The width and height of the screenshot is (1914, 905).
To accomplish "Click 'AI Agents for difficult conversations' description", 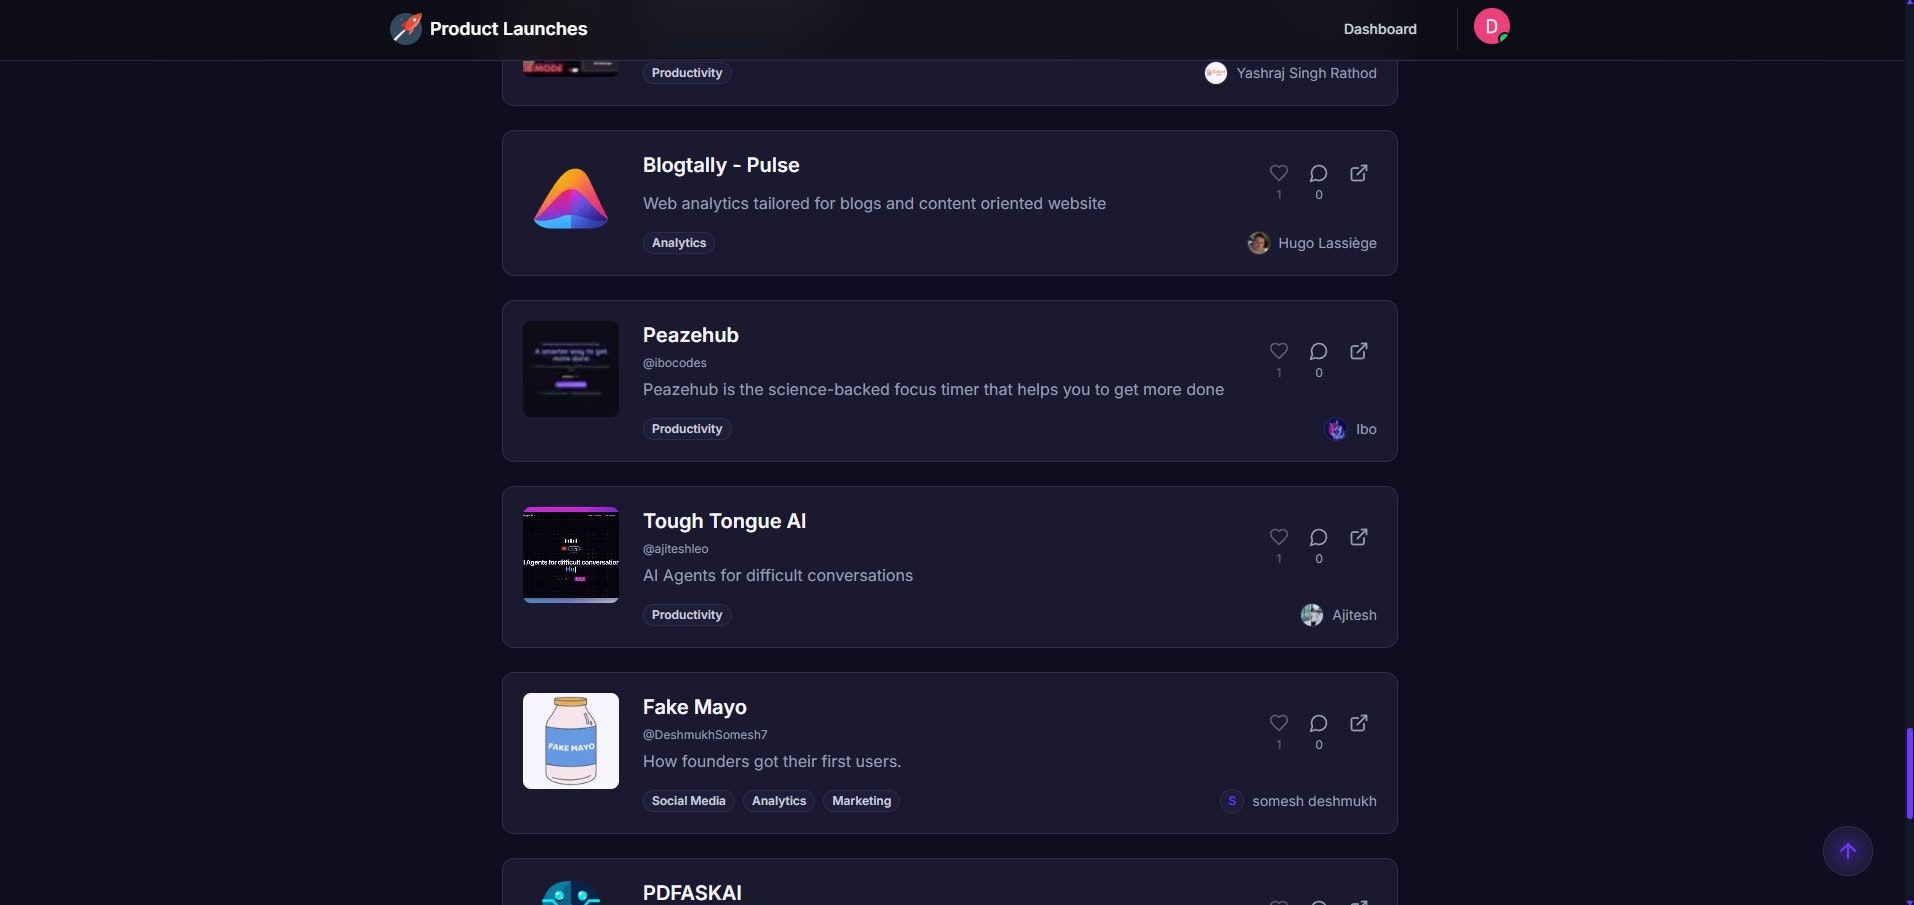I will [x=778, y=575].
